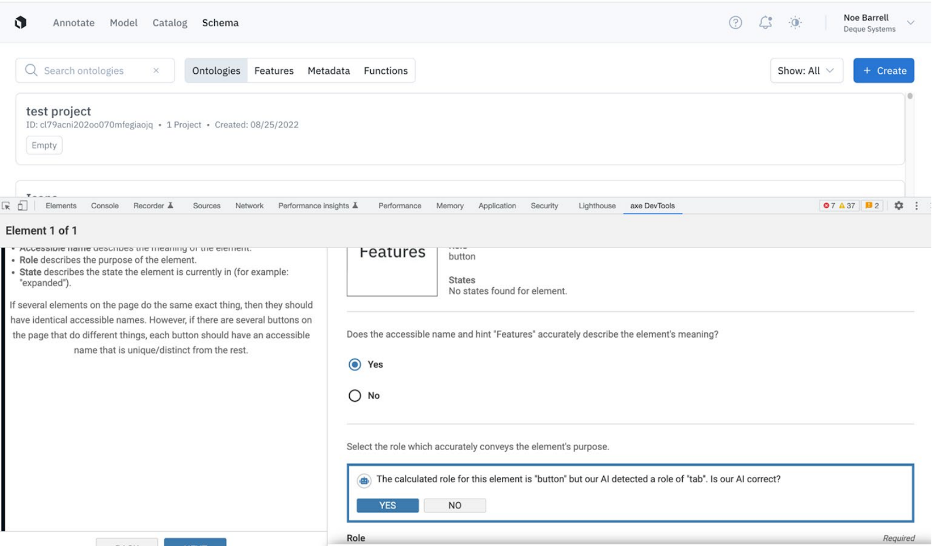This screenshot has height=546, width=936.
Task: Switch to the Features tab
Action: [274, 71]
